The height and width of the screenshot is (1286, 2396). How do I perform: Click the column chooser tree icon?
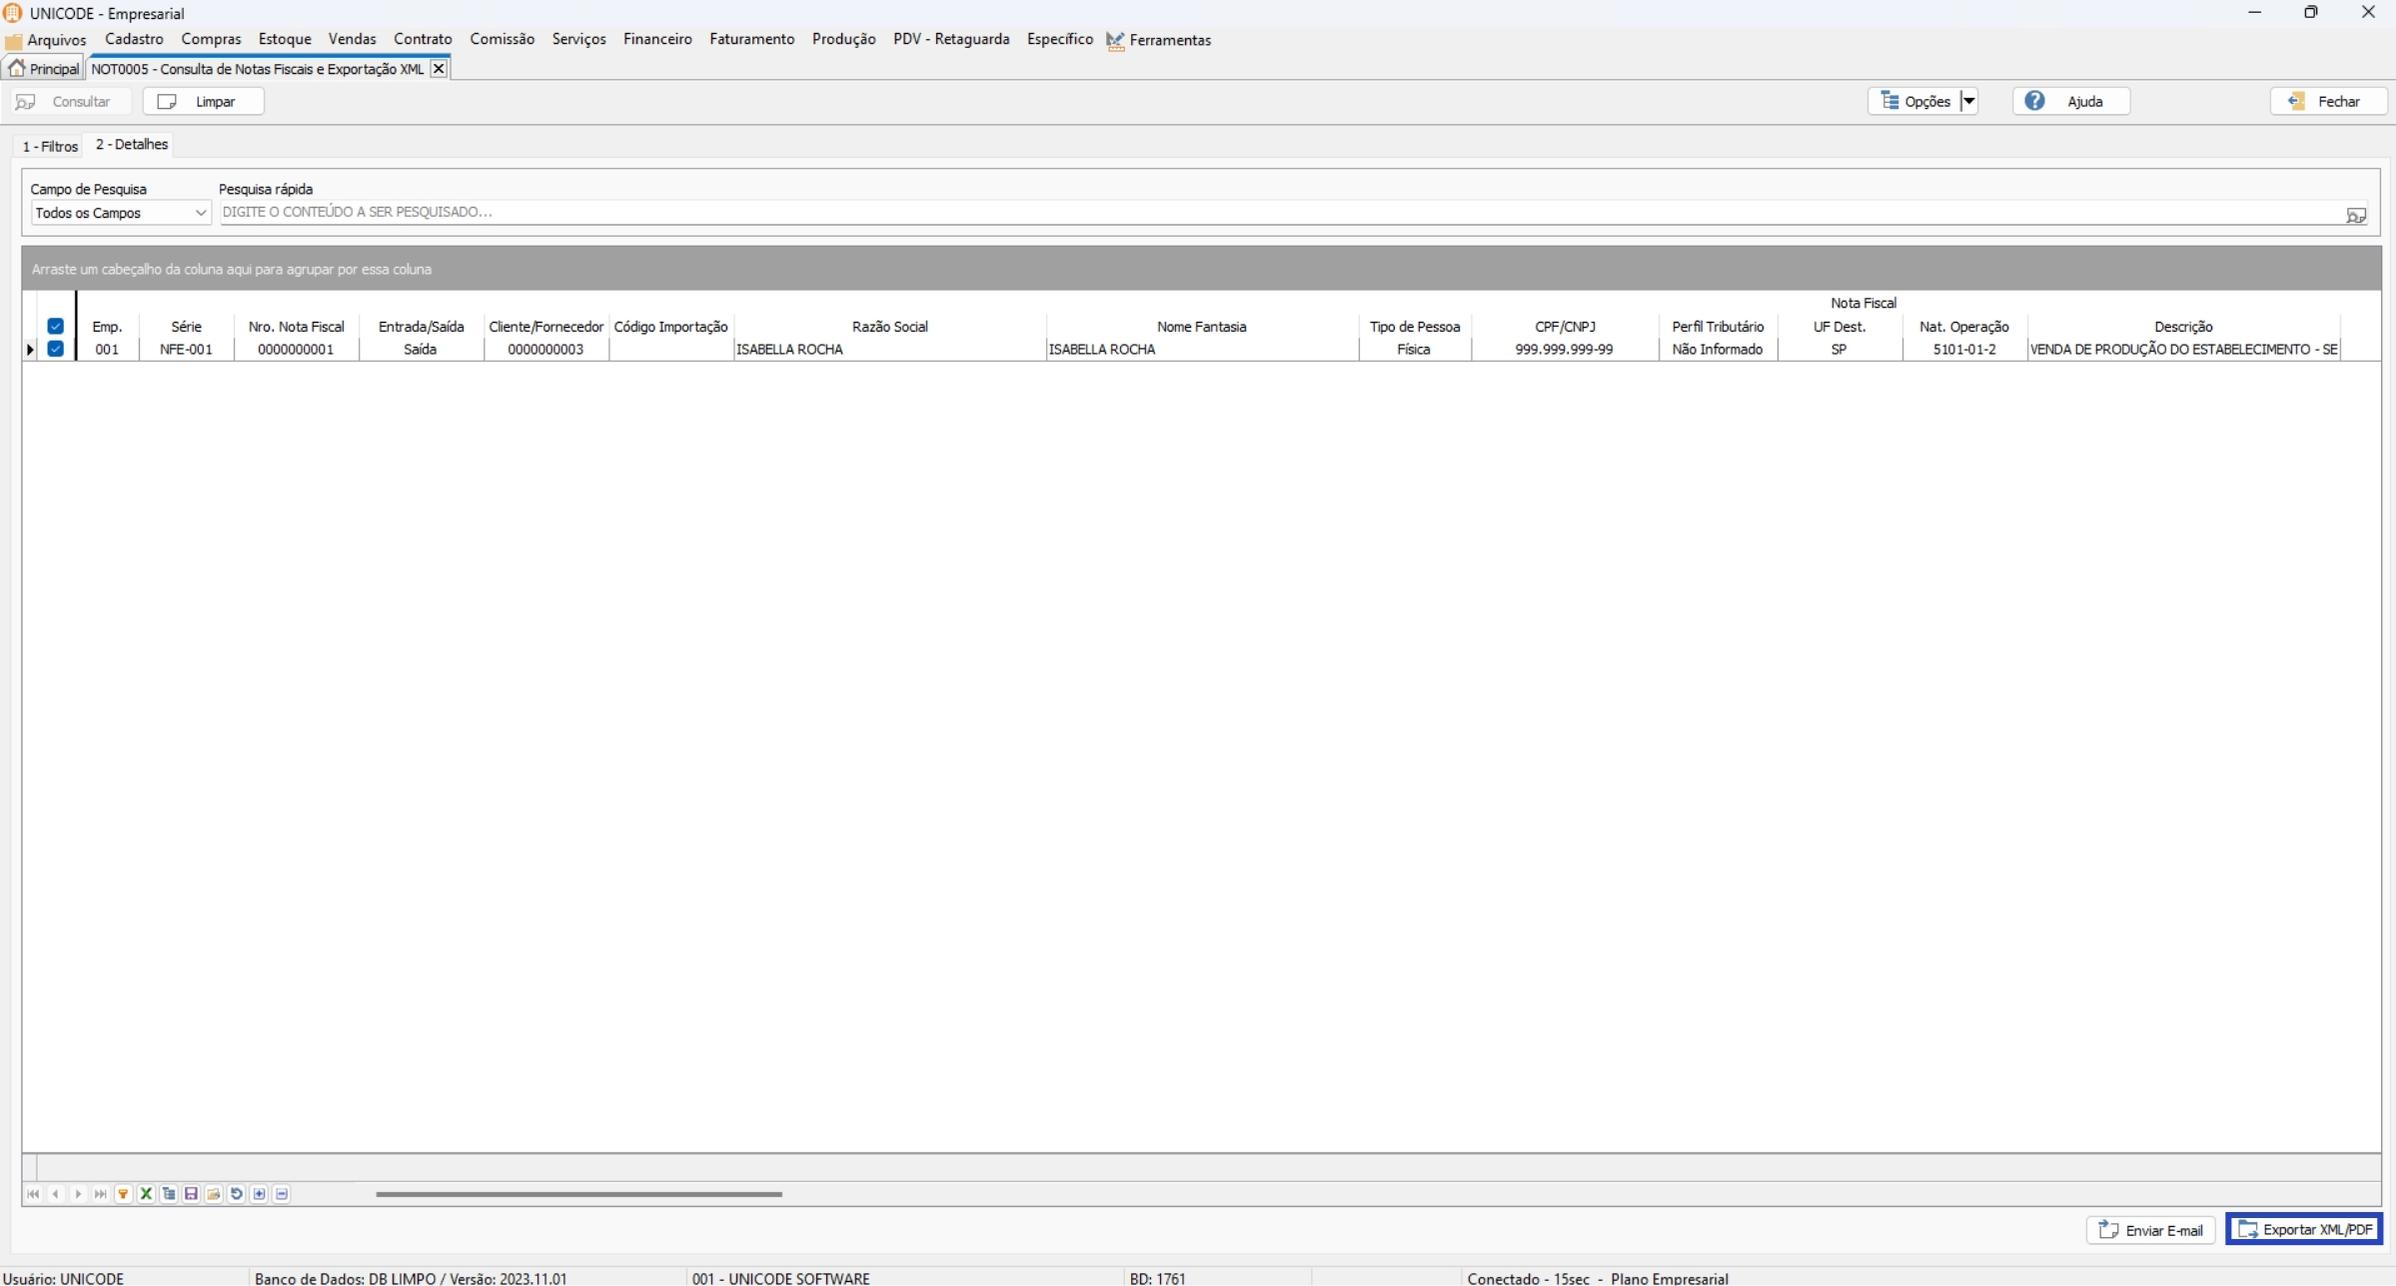[x=169, y=1194]
